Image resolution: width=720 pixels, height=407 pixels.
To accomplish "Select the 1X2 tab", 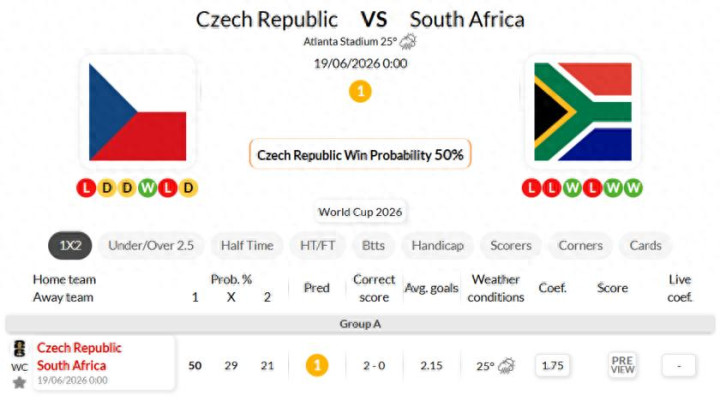I will click(70, 245).
